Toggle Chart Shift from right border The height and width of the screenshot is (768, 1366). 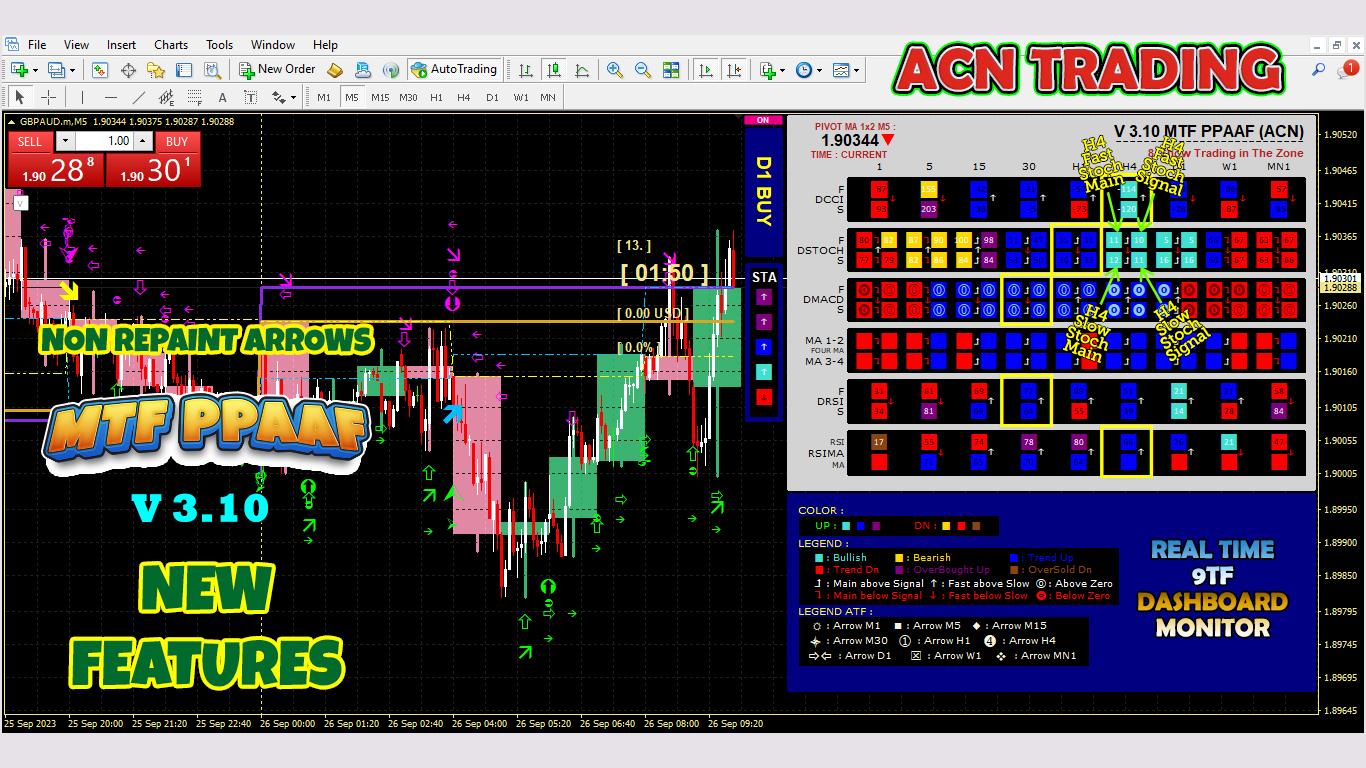[x=736, y=70]
